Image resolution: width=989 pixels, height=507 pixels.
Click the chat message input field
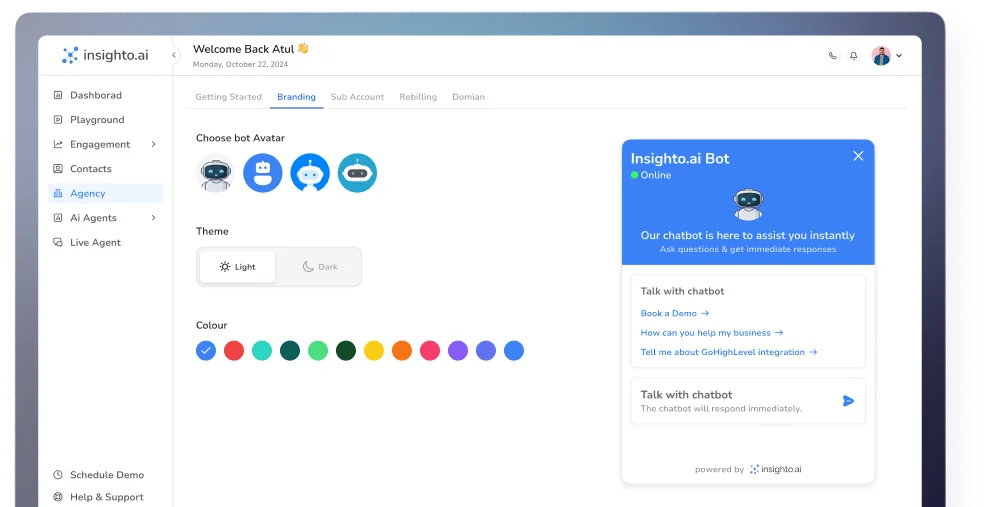tap(748, 401)
